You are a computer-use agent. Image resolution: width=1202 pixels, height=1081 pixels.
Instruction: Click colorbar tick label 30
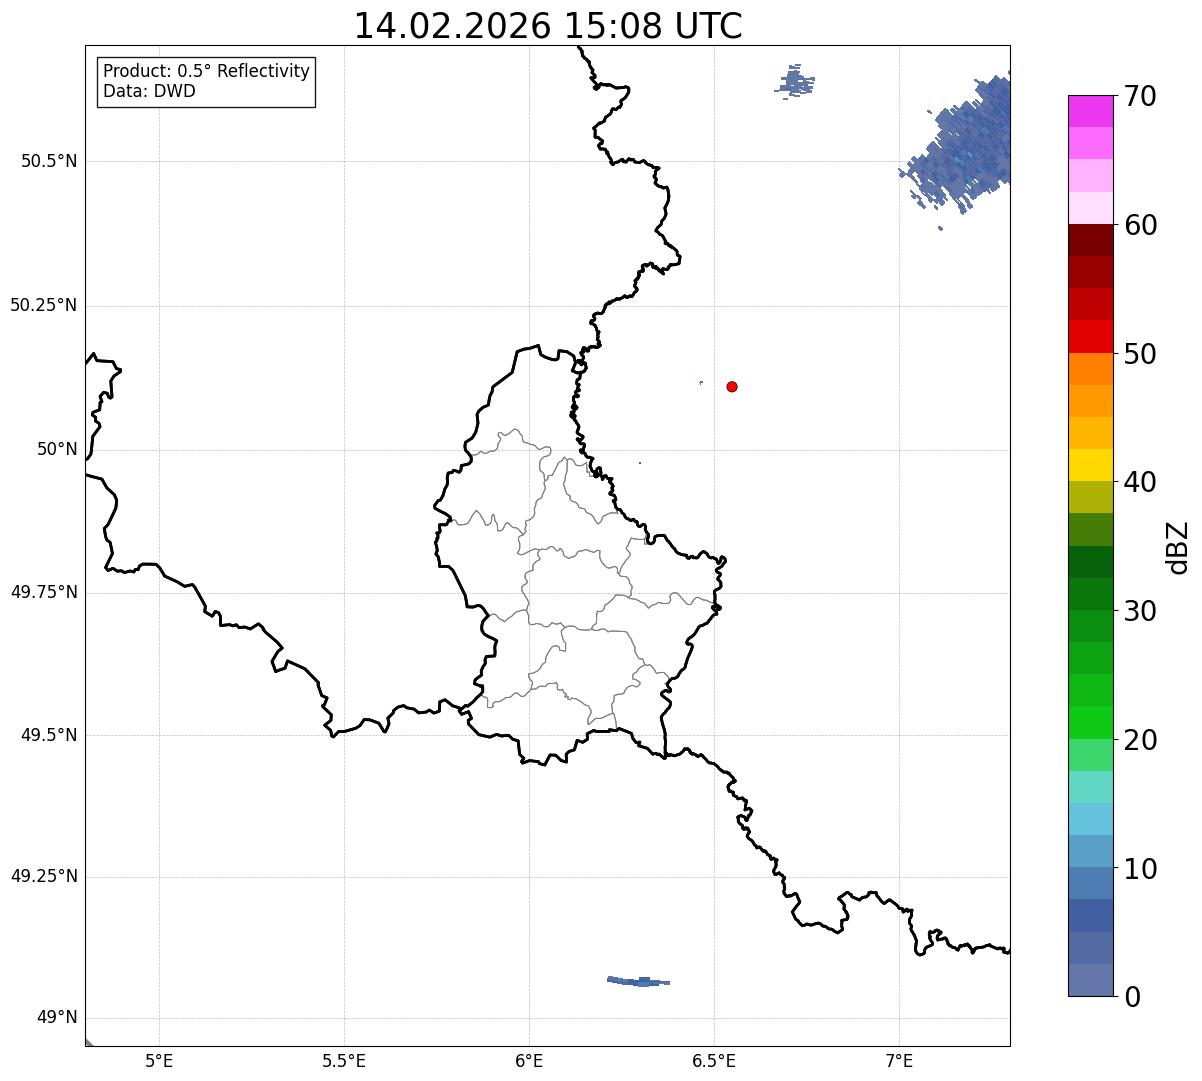point(1140,611)
